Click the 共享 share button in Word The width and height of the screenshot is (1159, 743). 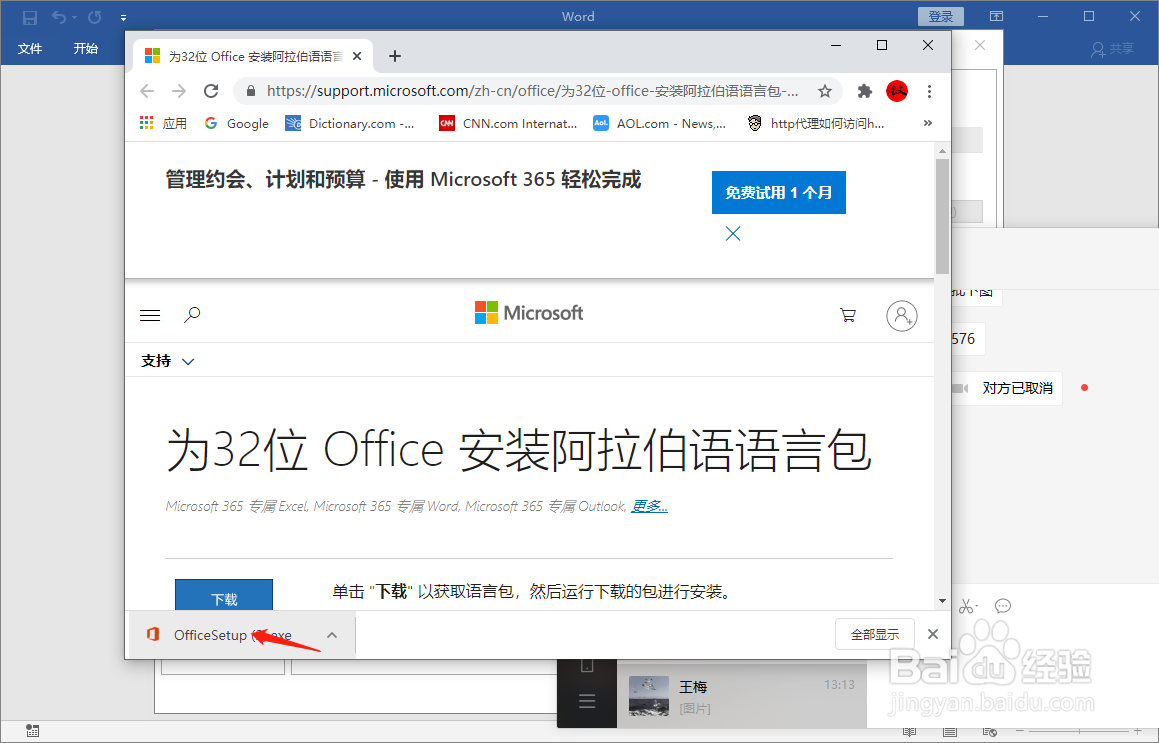pyautogui.click(x=1112, y=49)
